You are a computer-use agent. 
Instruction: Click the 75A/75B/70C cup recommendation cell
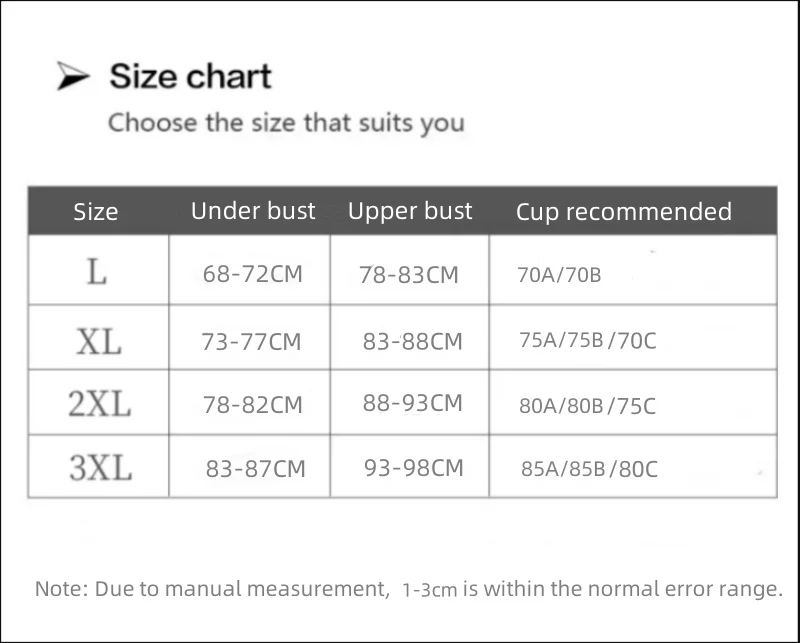(588, 340)
